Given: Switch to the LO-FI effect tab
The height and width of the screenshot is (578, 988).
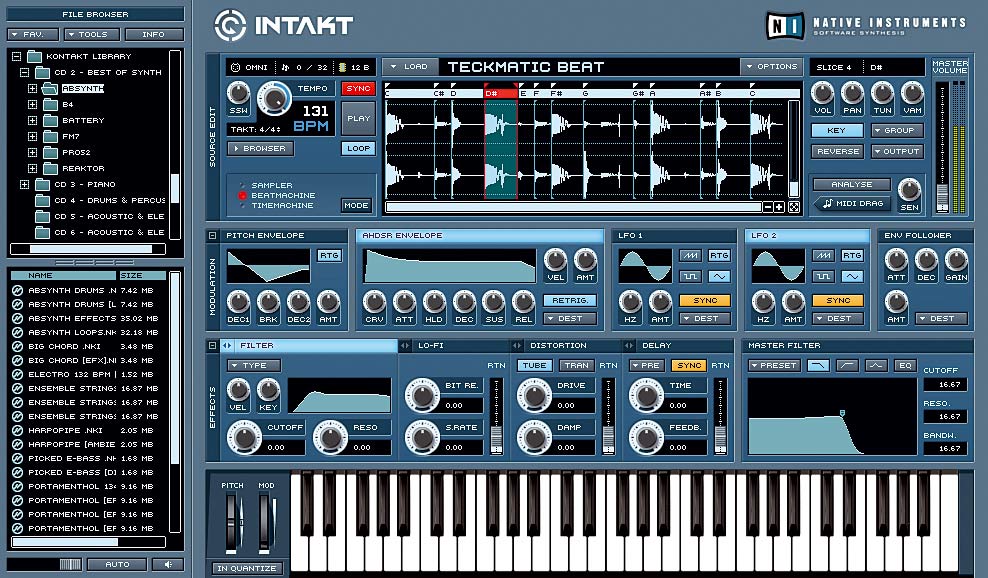Looking at the screenshot, I should click(x=454, y=345).
